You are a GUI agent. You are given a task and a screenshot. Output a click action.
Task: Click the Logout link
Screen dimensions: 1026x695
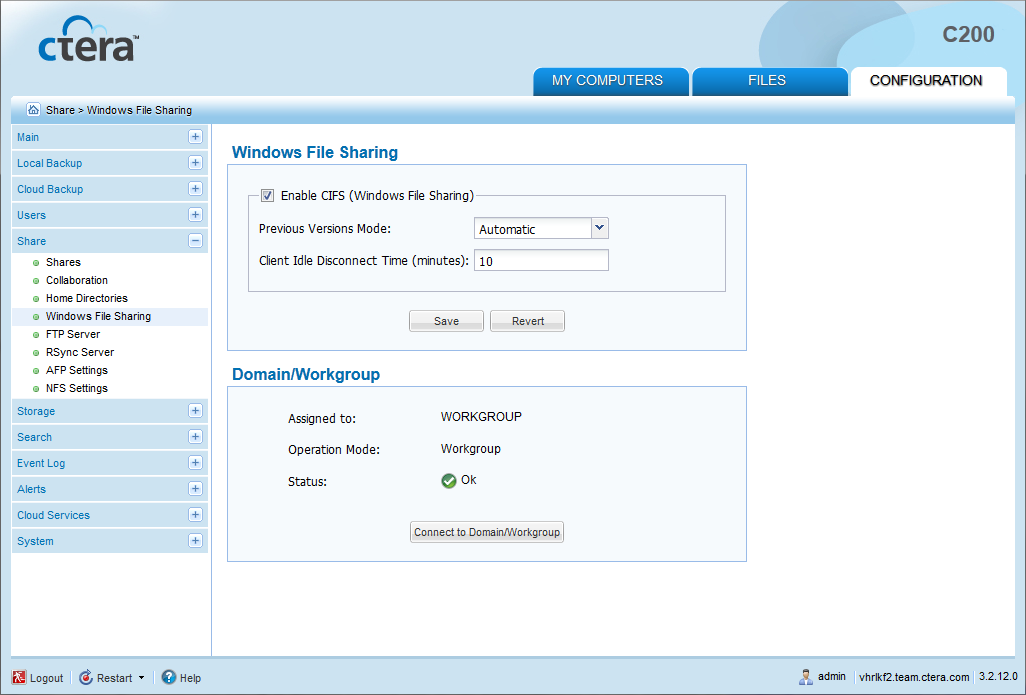pos(46,678)
